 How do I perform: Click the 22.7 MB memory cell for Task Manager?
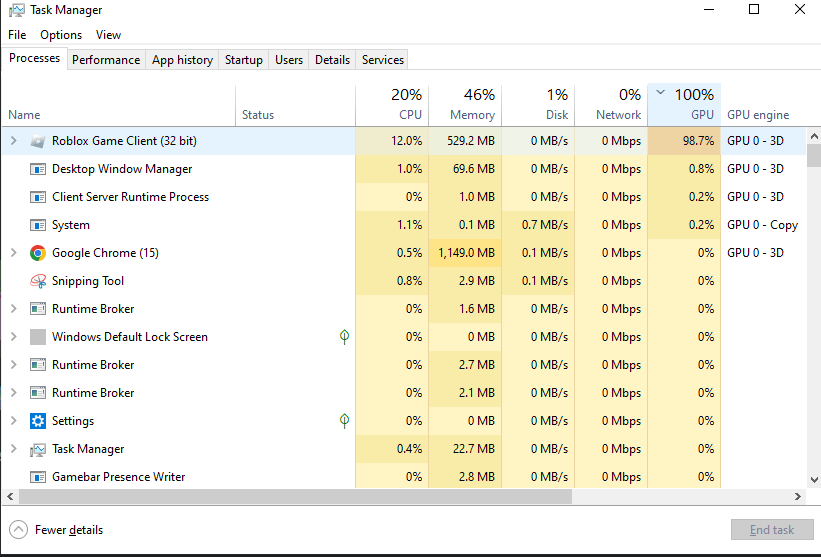pyautogui.click(x=465, y=449)
